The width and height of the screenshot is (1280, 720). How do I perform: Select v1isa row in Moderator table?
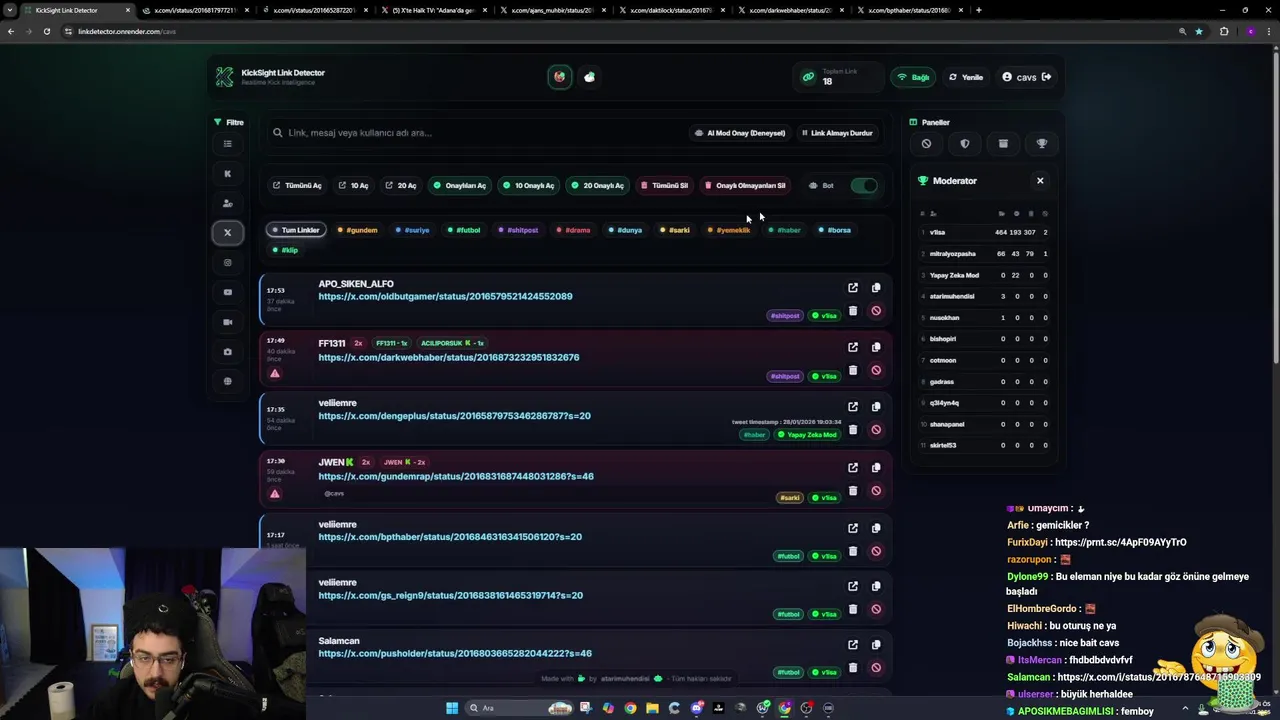[984, 233]
